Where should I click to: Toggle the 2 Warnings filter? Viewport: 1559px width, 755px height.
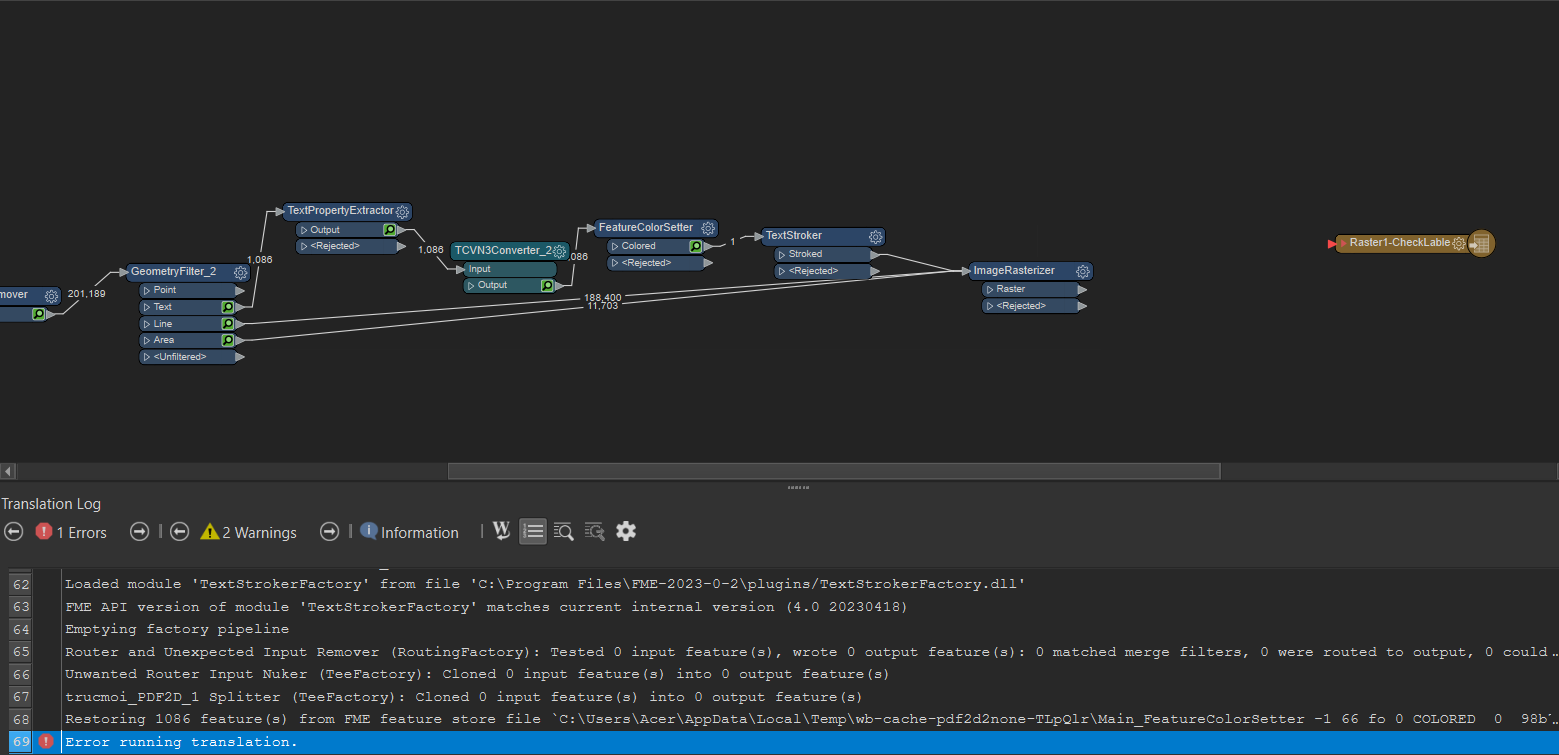[249, 532]
